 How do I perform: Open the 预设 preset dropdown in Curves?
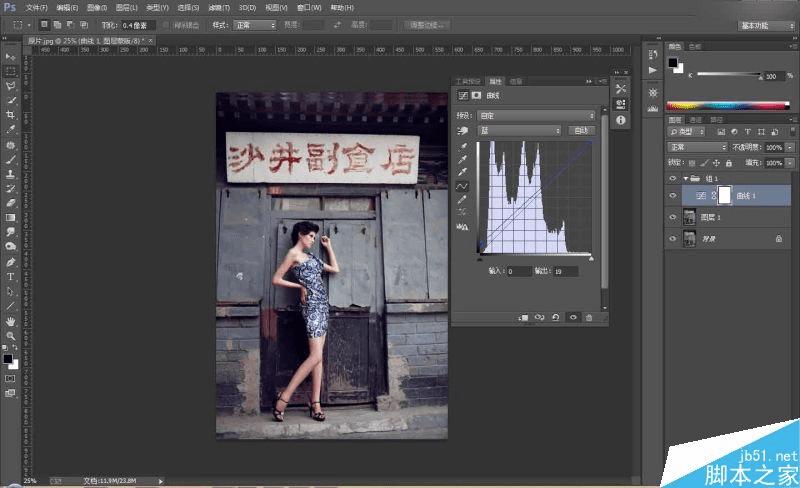click(x=538, y=116)
